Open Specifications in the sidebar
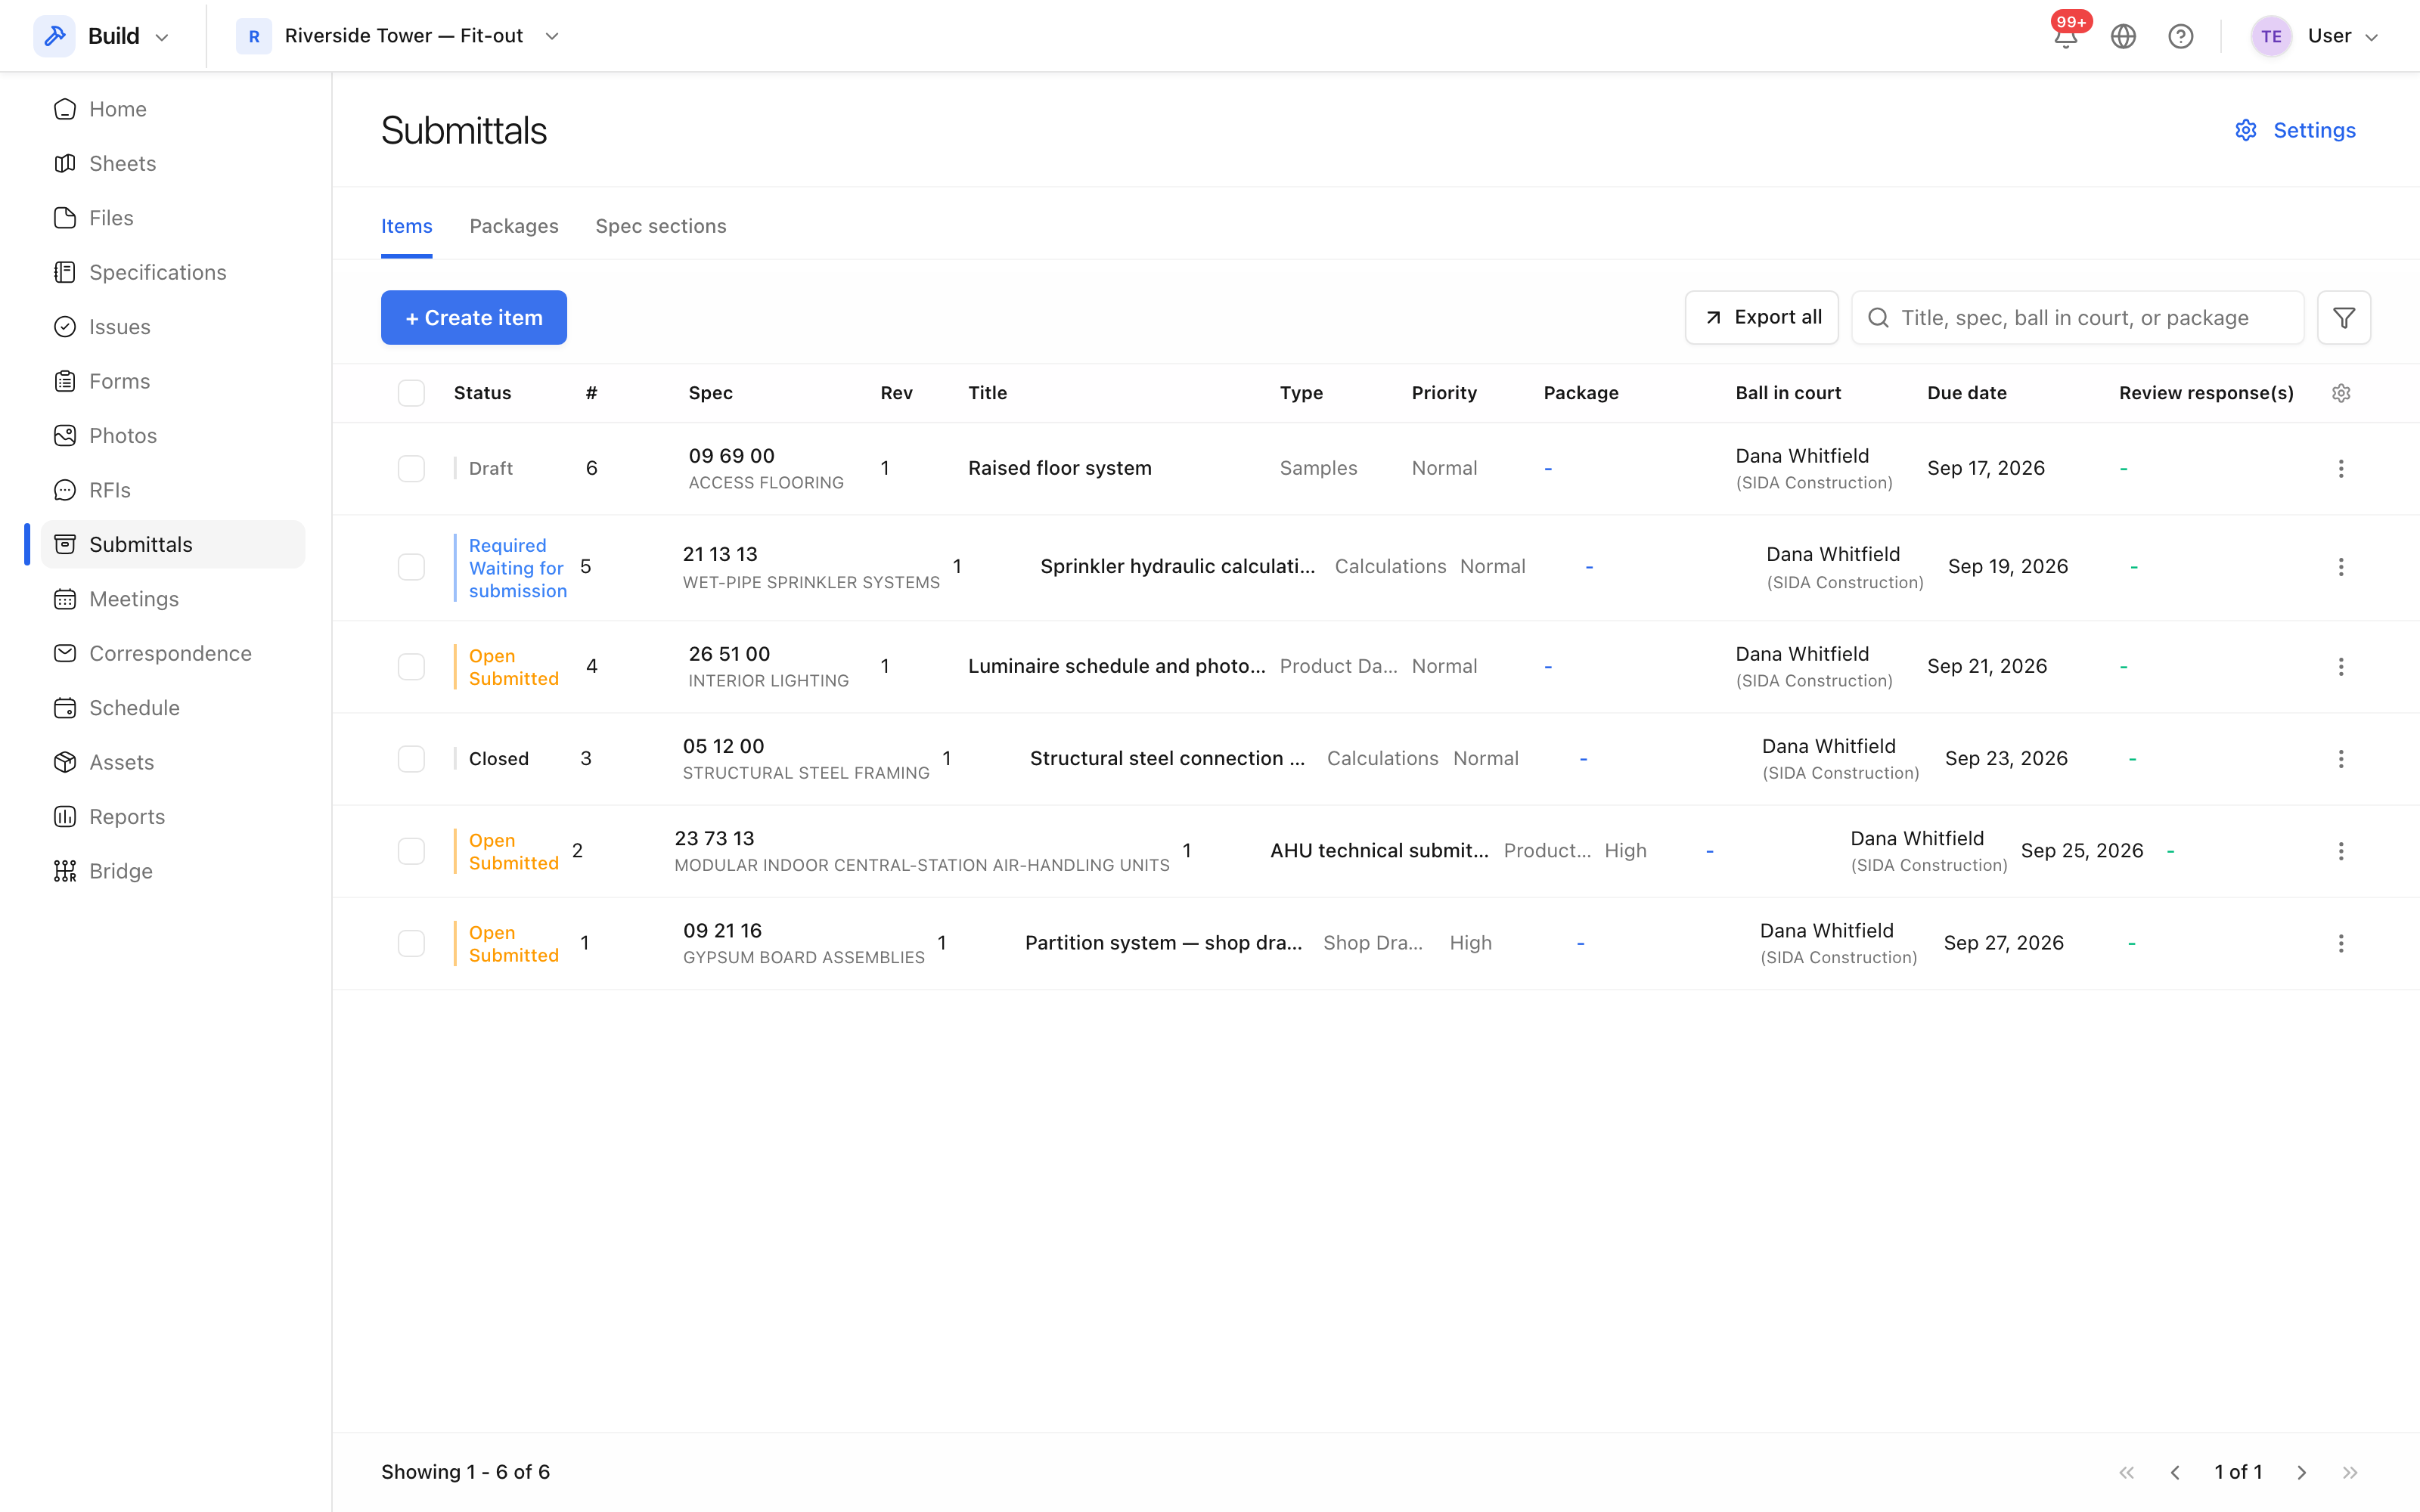The width and height of the screenshot is (2420, 1512). pos(172,272)
